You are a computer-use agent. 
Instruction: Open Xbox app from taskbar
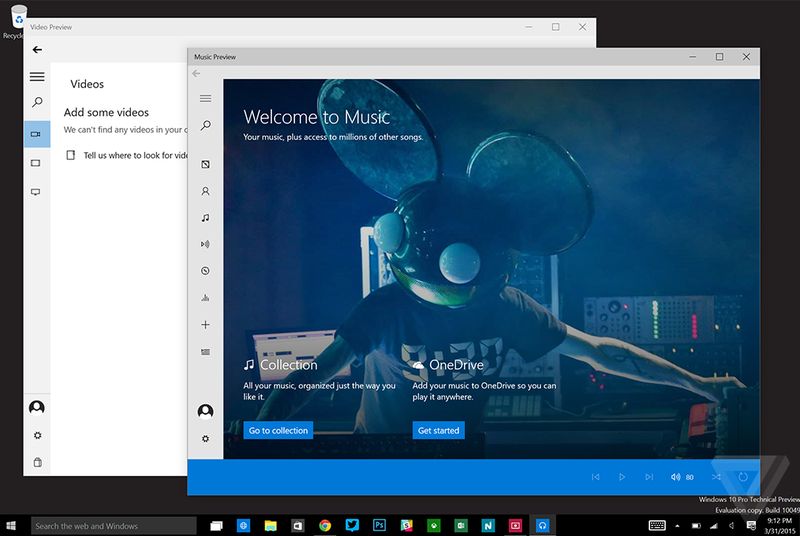click(x=434, y=525)
